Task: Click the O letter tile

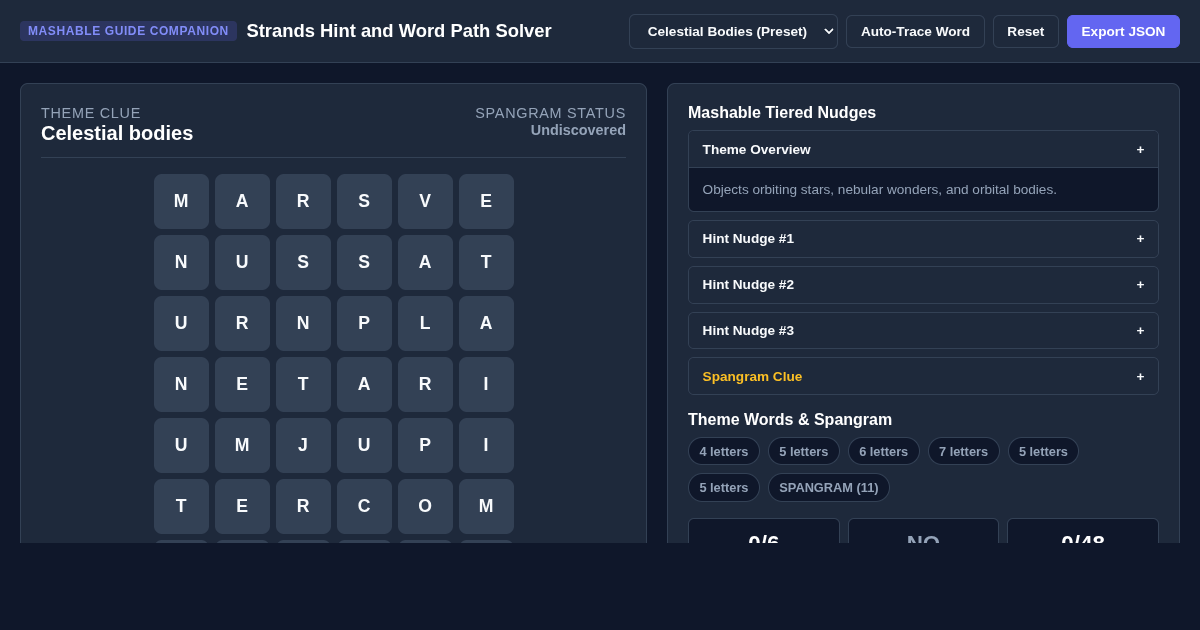Action: (x=425, y=506)
